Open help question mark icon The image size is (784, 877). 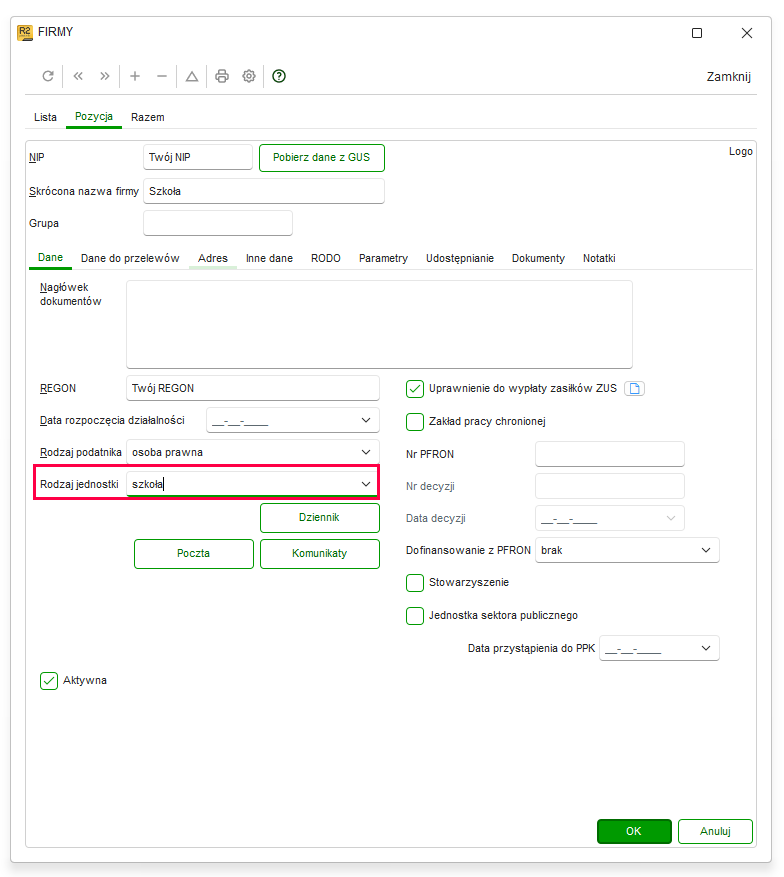click(279, 76)
